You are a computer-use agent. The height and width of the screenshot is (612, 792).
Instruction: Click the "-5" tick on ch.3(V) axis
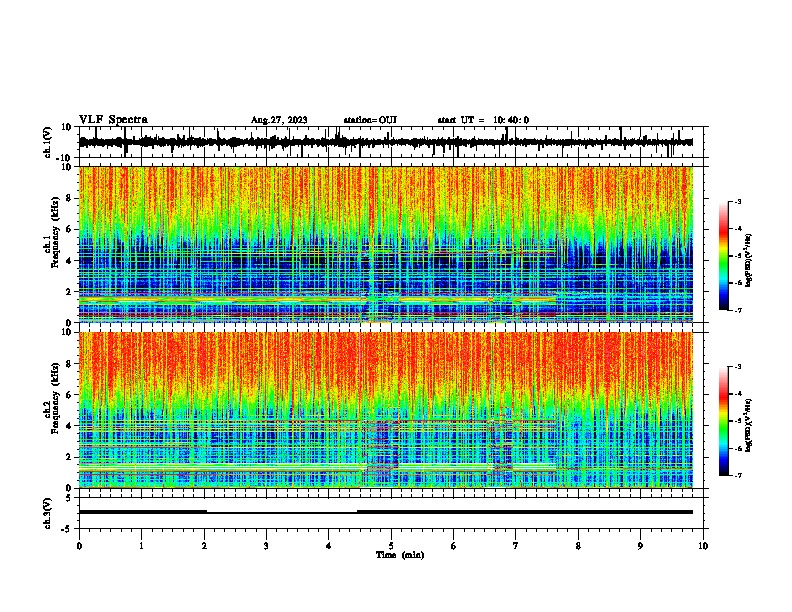pos(67,529)
